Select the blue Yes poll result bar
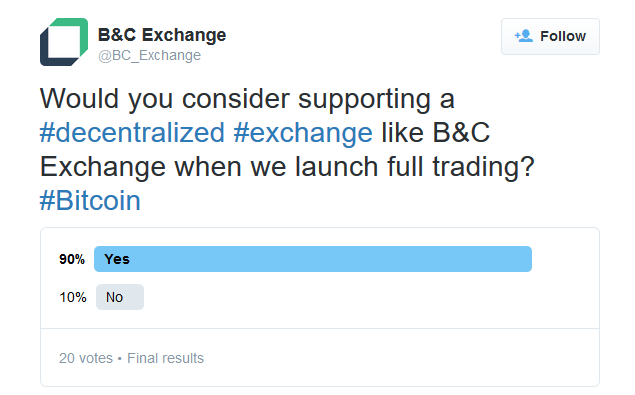This screenshot has height=395, width=635. pos(313,259)
